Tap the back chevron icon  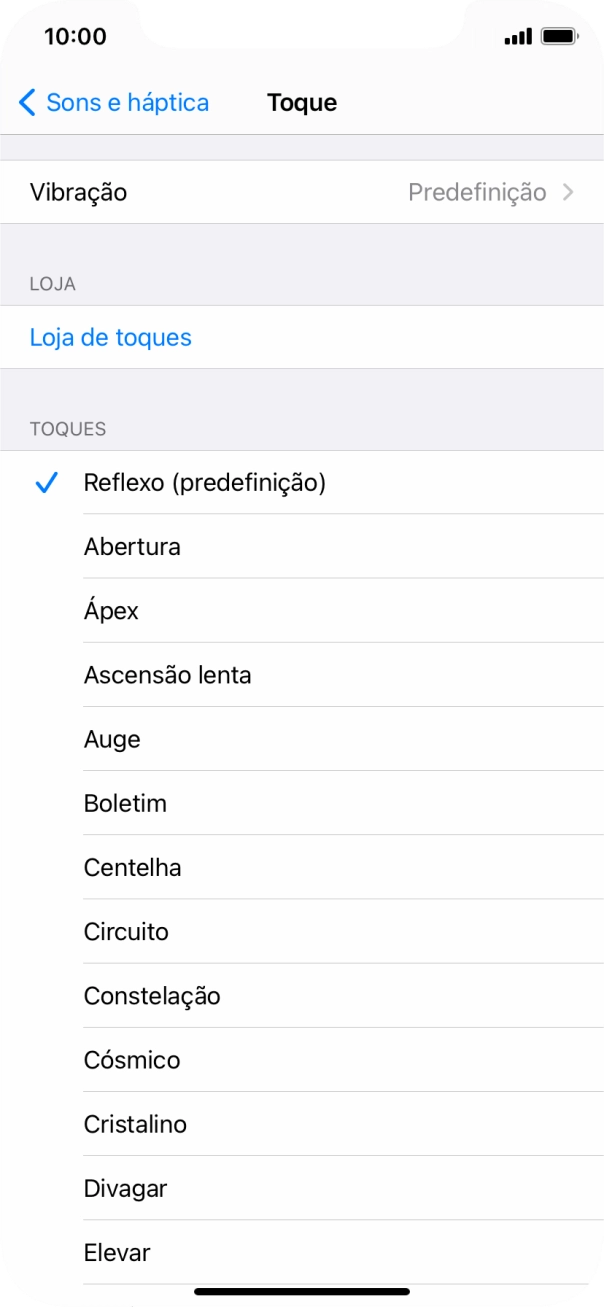coord(26,102)
